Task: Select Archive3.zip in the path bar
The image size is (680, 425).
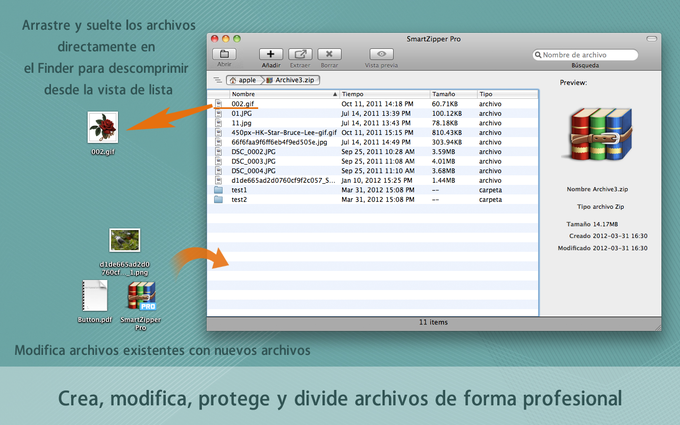Action: (291, 80)
